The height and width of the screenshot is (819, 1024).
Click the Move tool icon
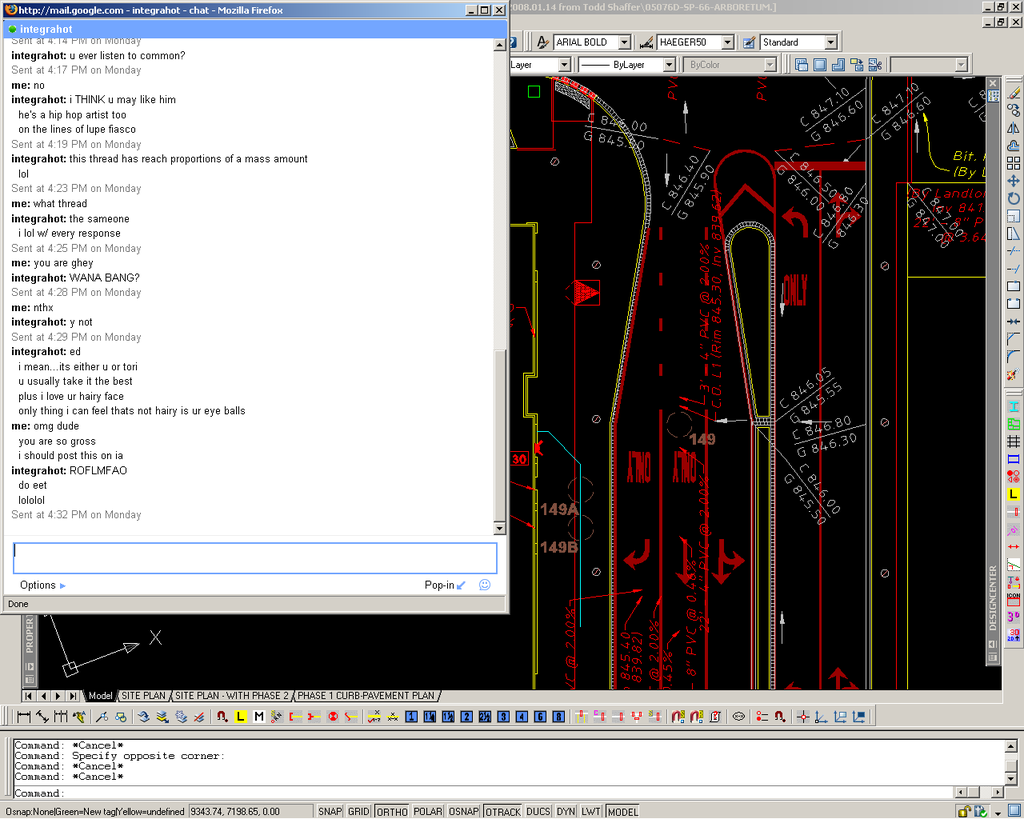[x=1013, y=181]
